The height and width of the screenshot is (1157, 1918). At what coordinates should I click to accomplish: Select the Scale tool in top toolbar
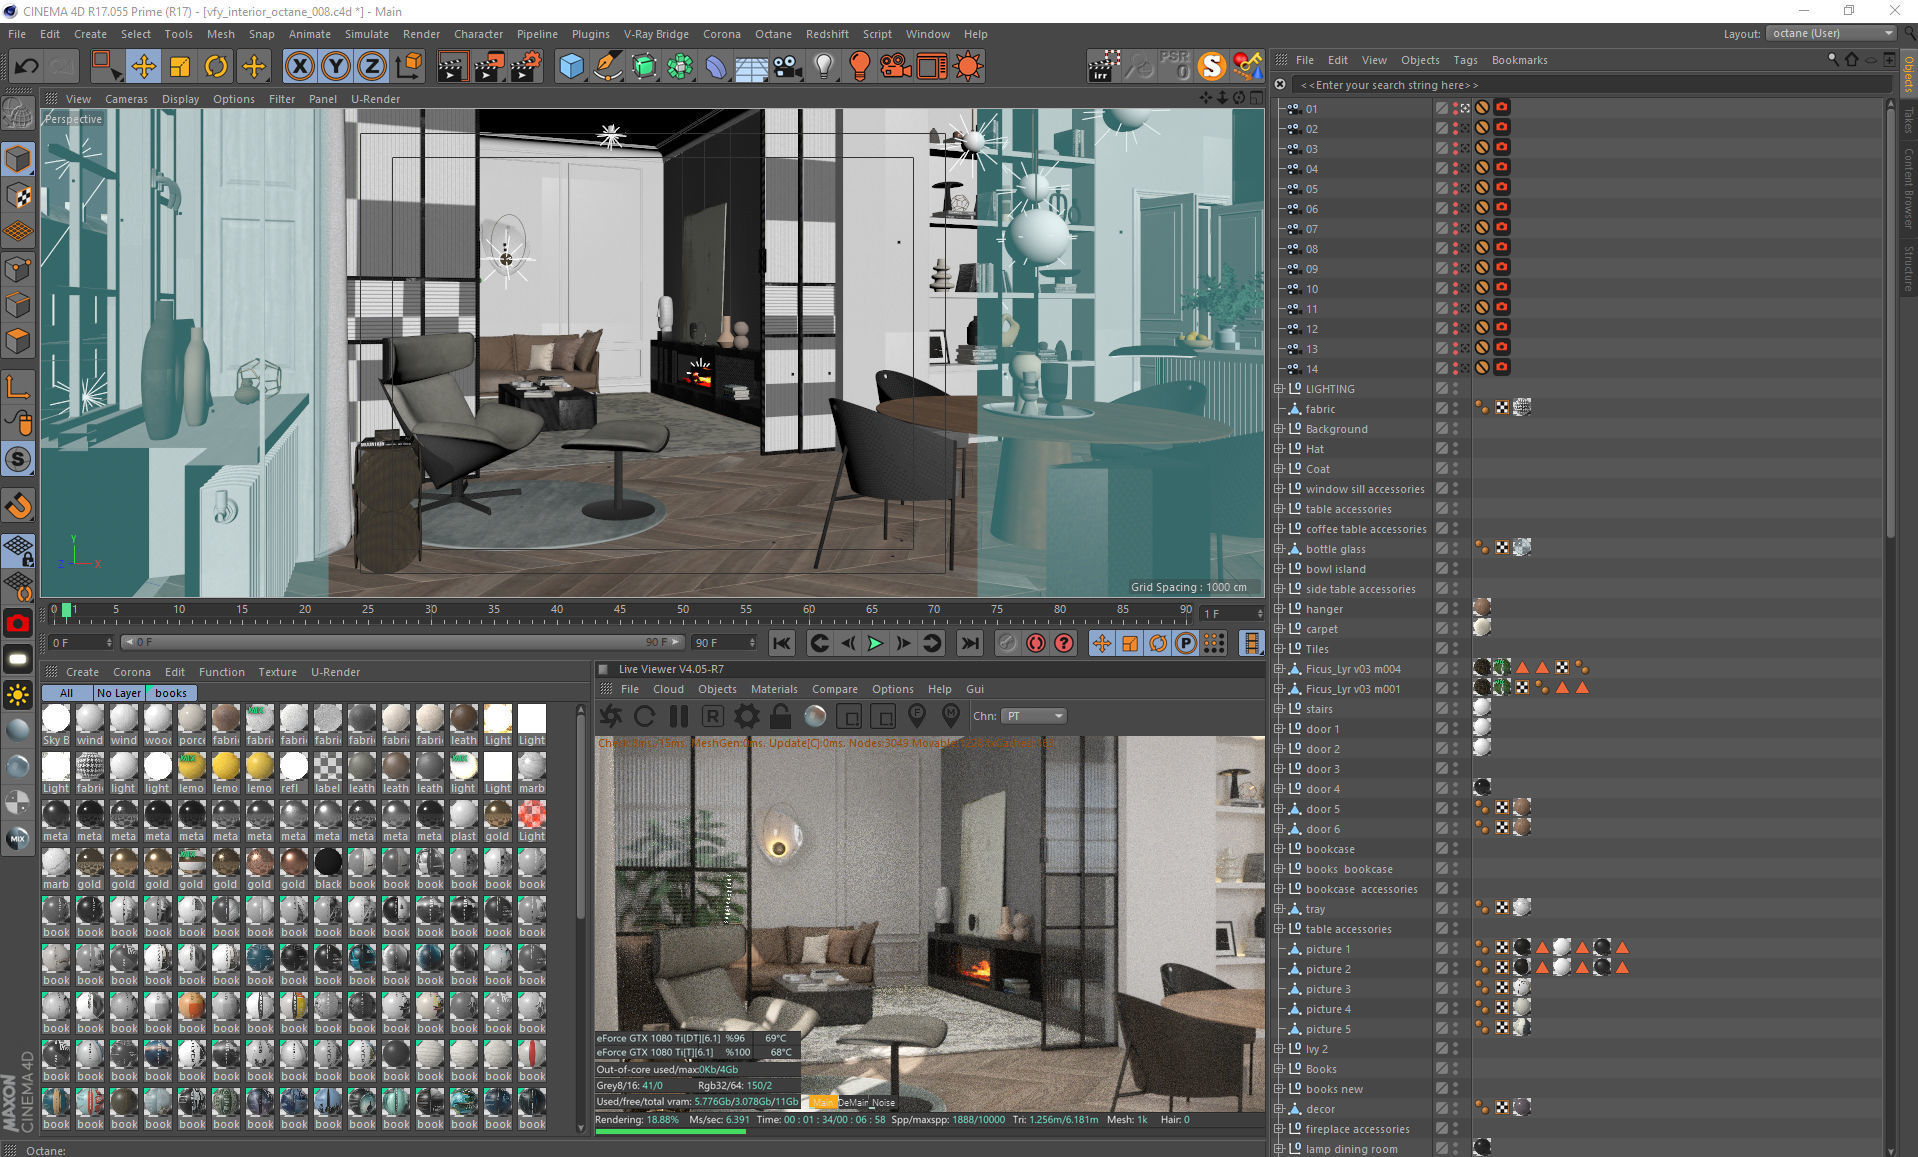click(x=180, y=67)
